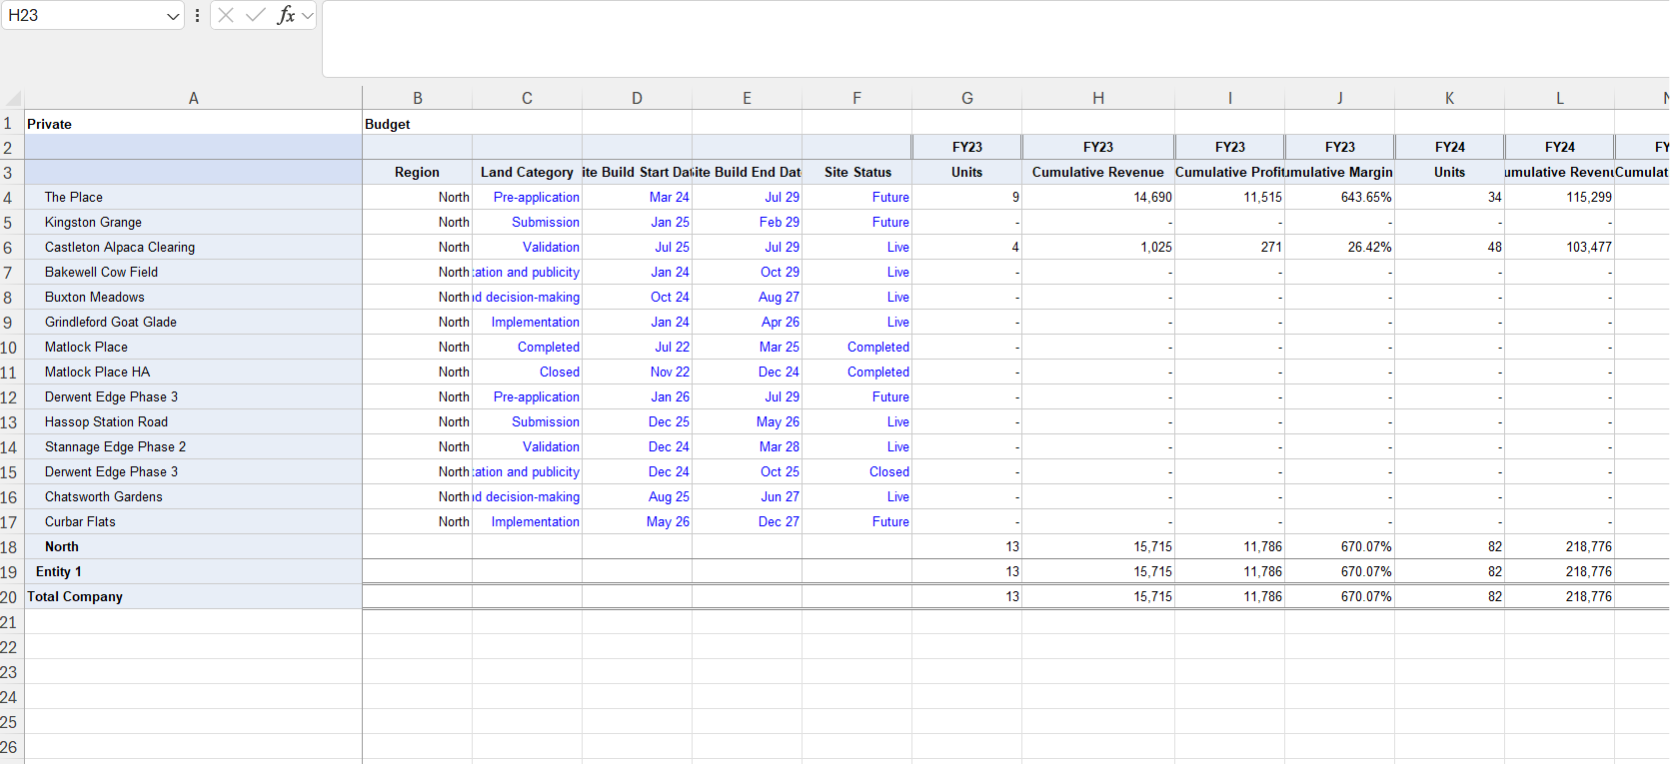Select the "Hassop Station Road" cell

tap(193, 422)
